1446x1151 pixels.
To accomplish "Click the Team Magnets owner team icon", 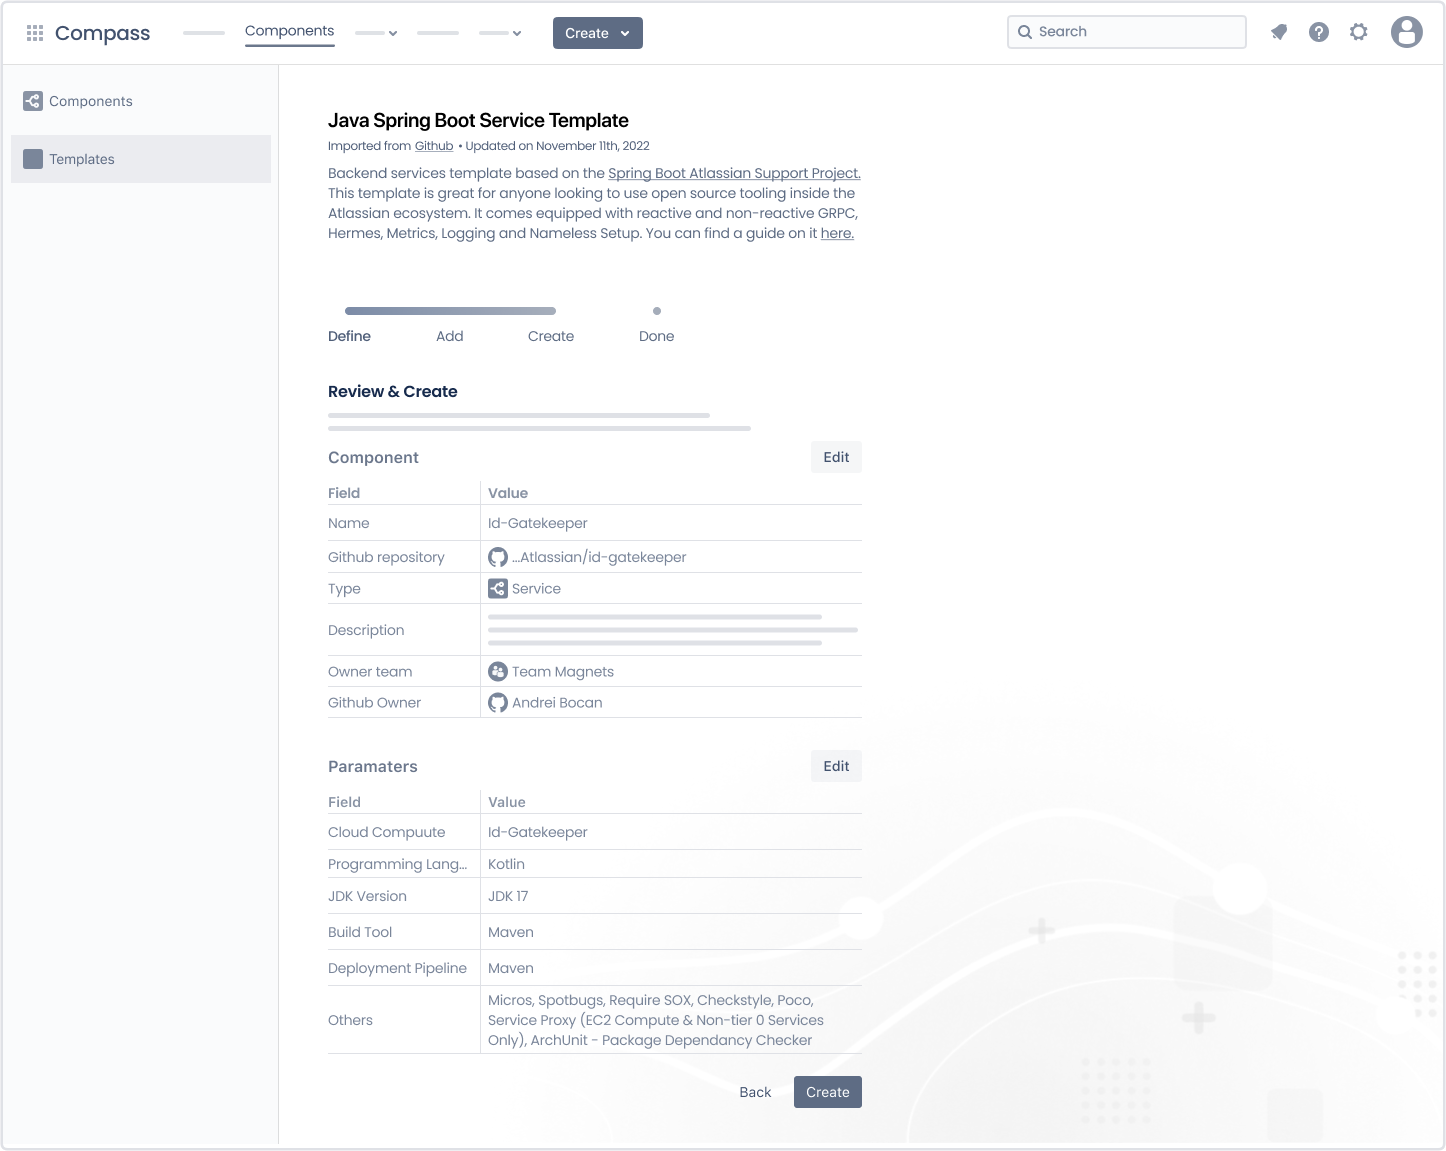I will tap(498, 671).
